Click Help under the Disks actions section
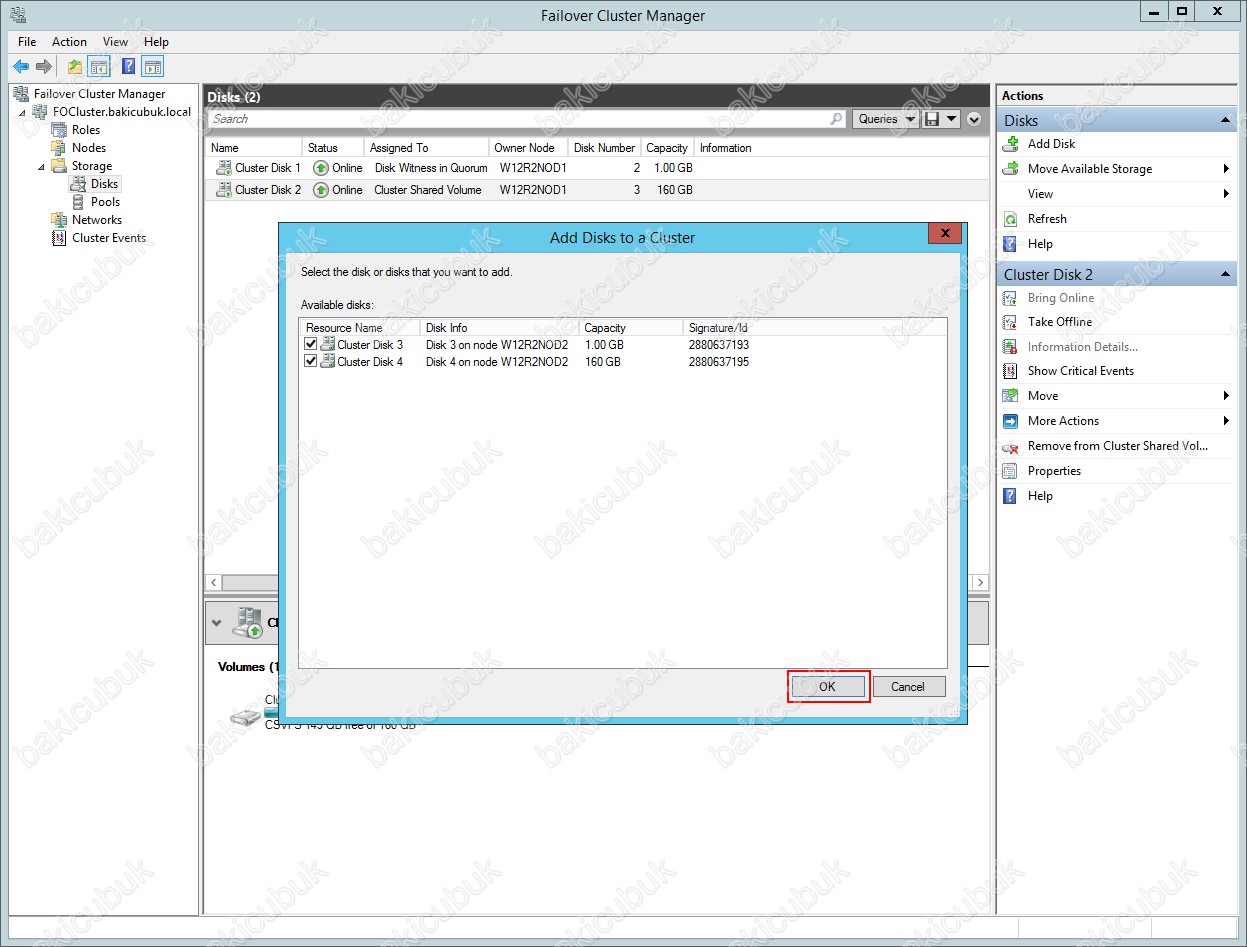 (1040, 244)
